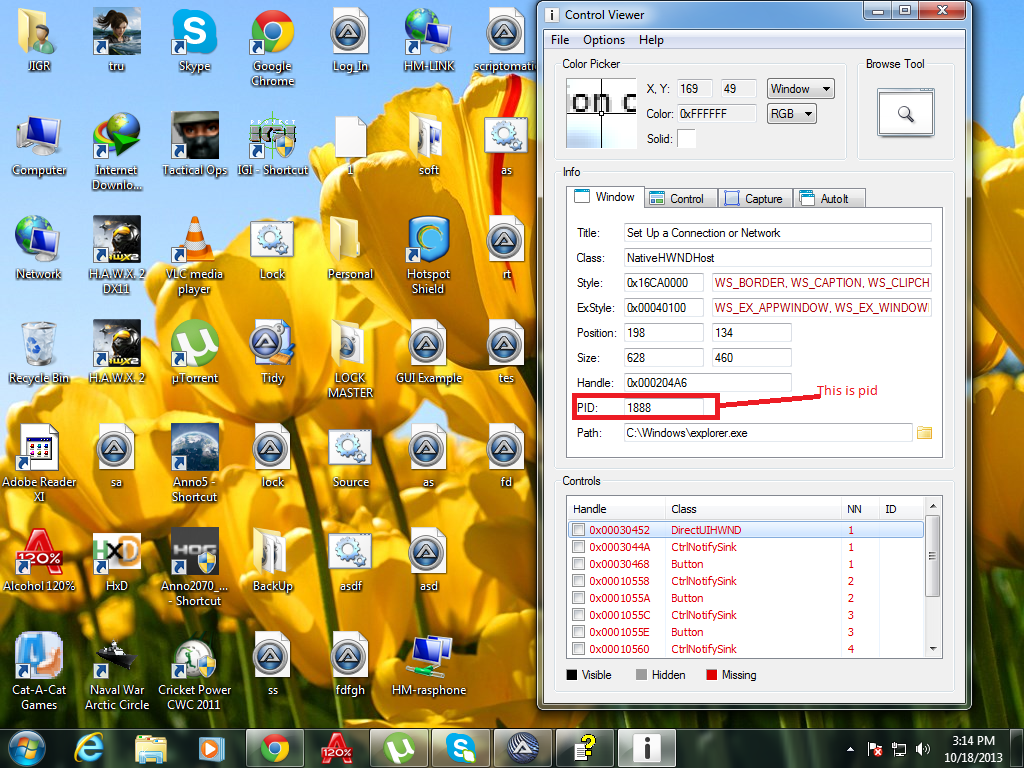Click the Browse Tool magnifier finder icon
Image resolution: width=1024 pixels, height=768 pixels.
tap(905, 113)
